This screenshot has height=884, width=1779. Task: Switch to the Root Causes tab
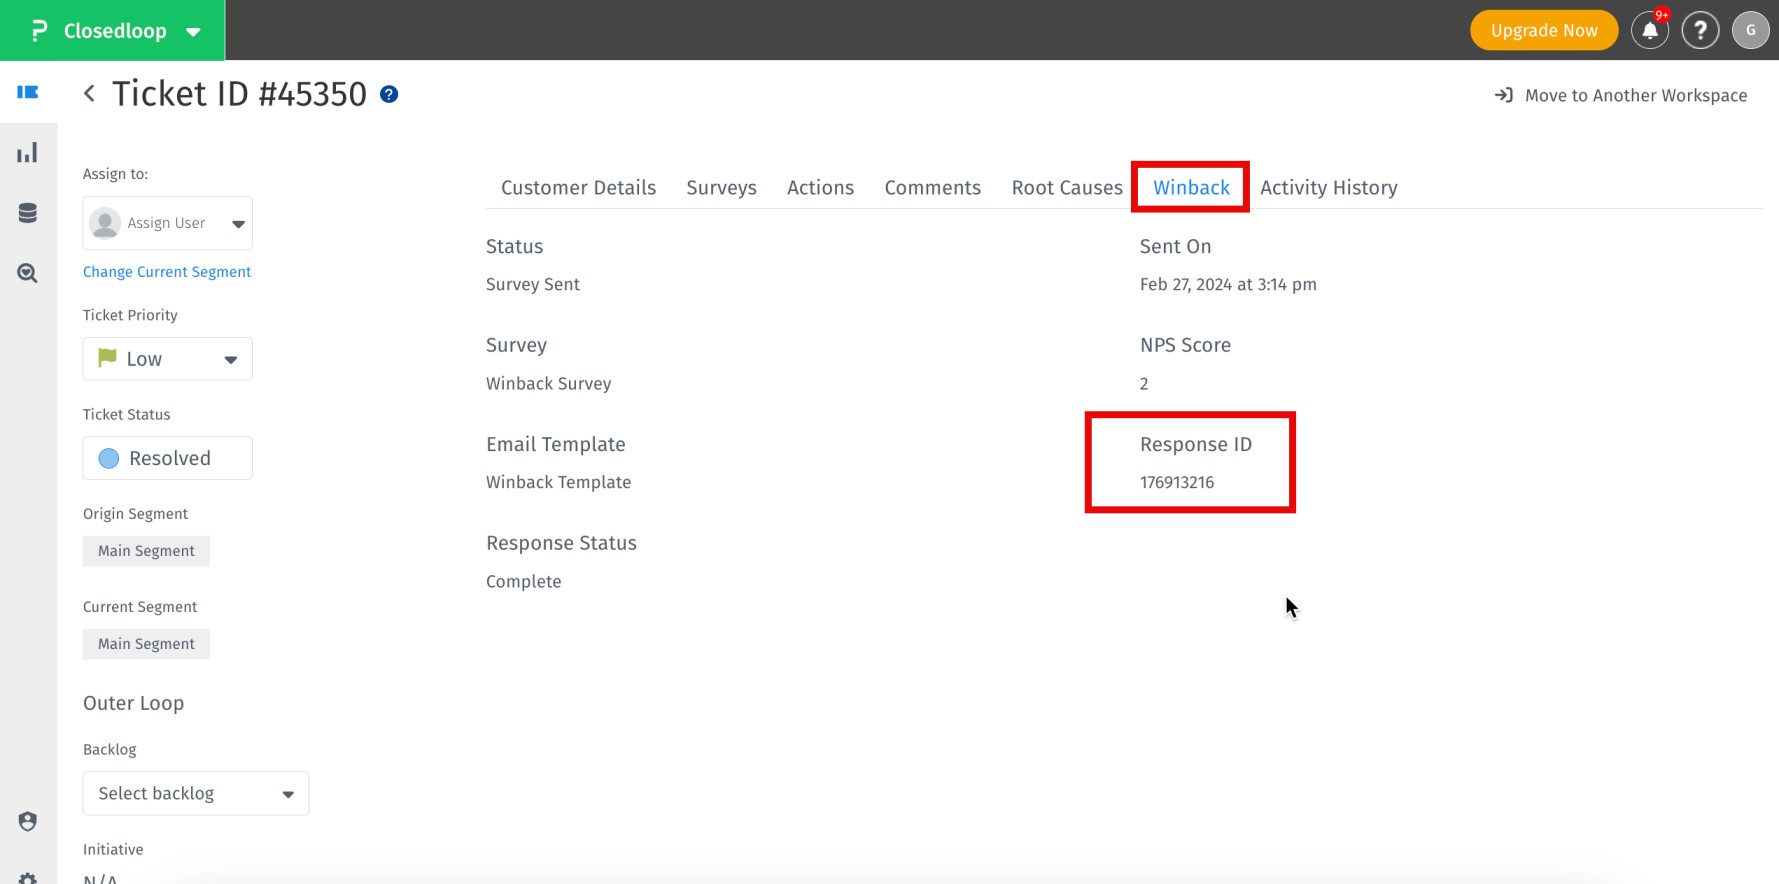(1067, 188)
